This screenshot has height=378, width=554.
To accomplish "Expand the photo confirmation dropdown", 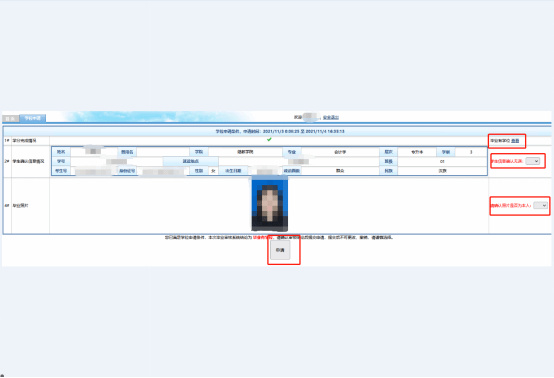I will pyautogui.click(x=540, y=205).
